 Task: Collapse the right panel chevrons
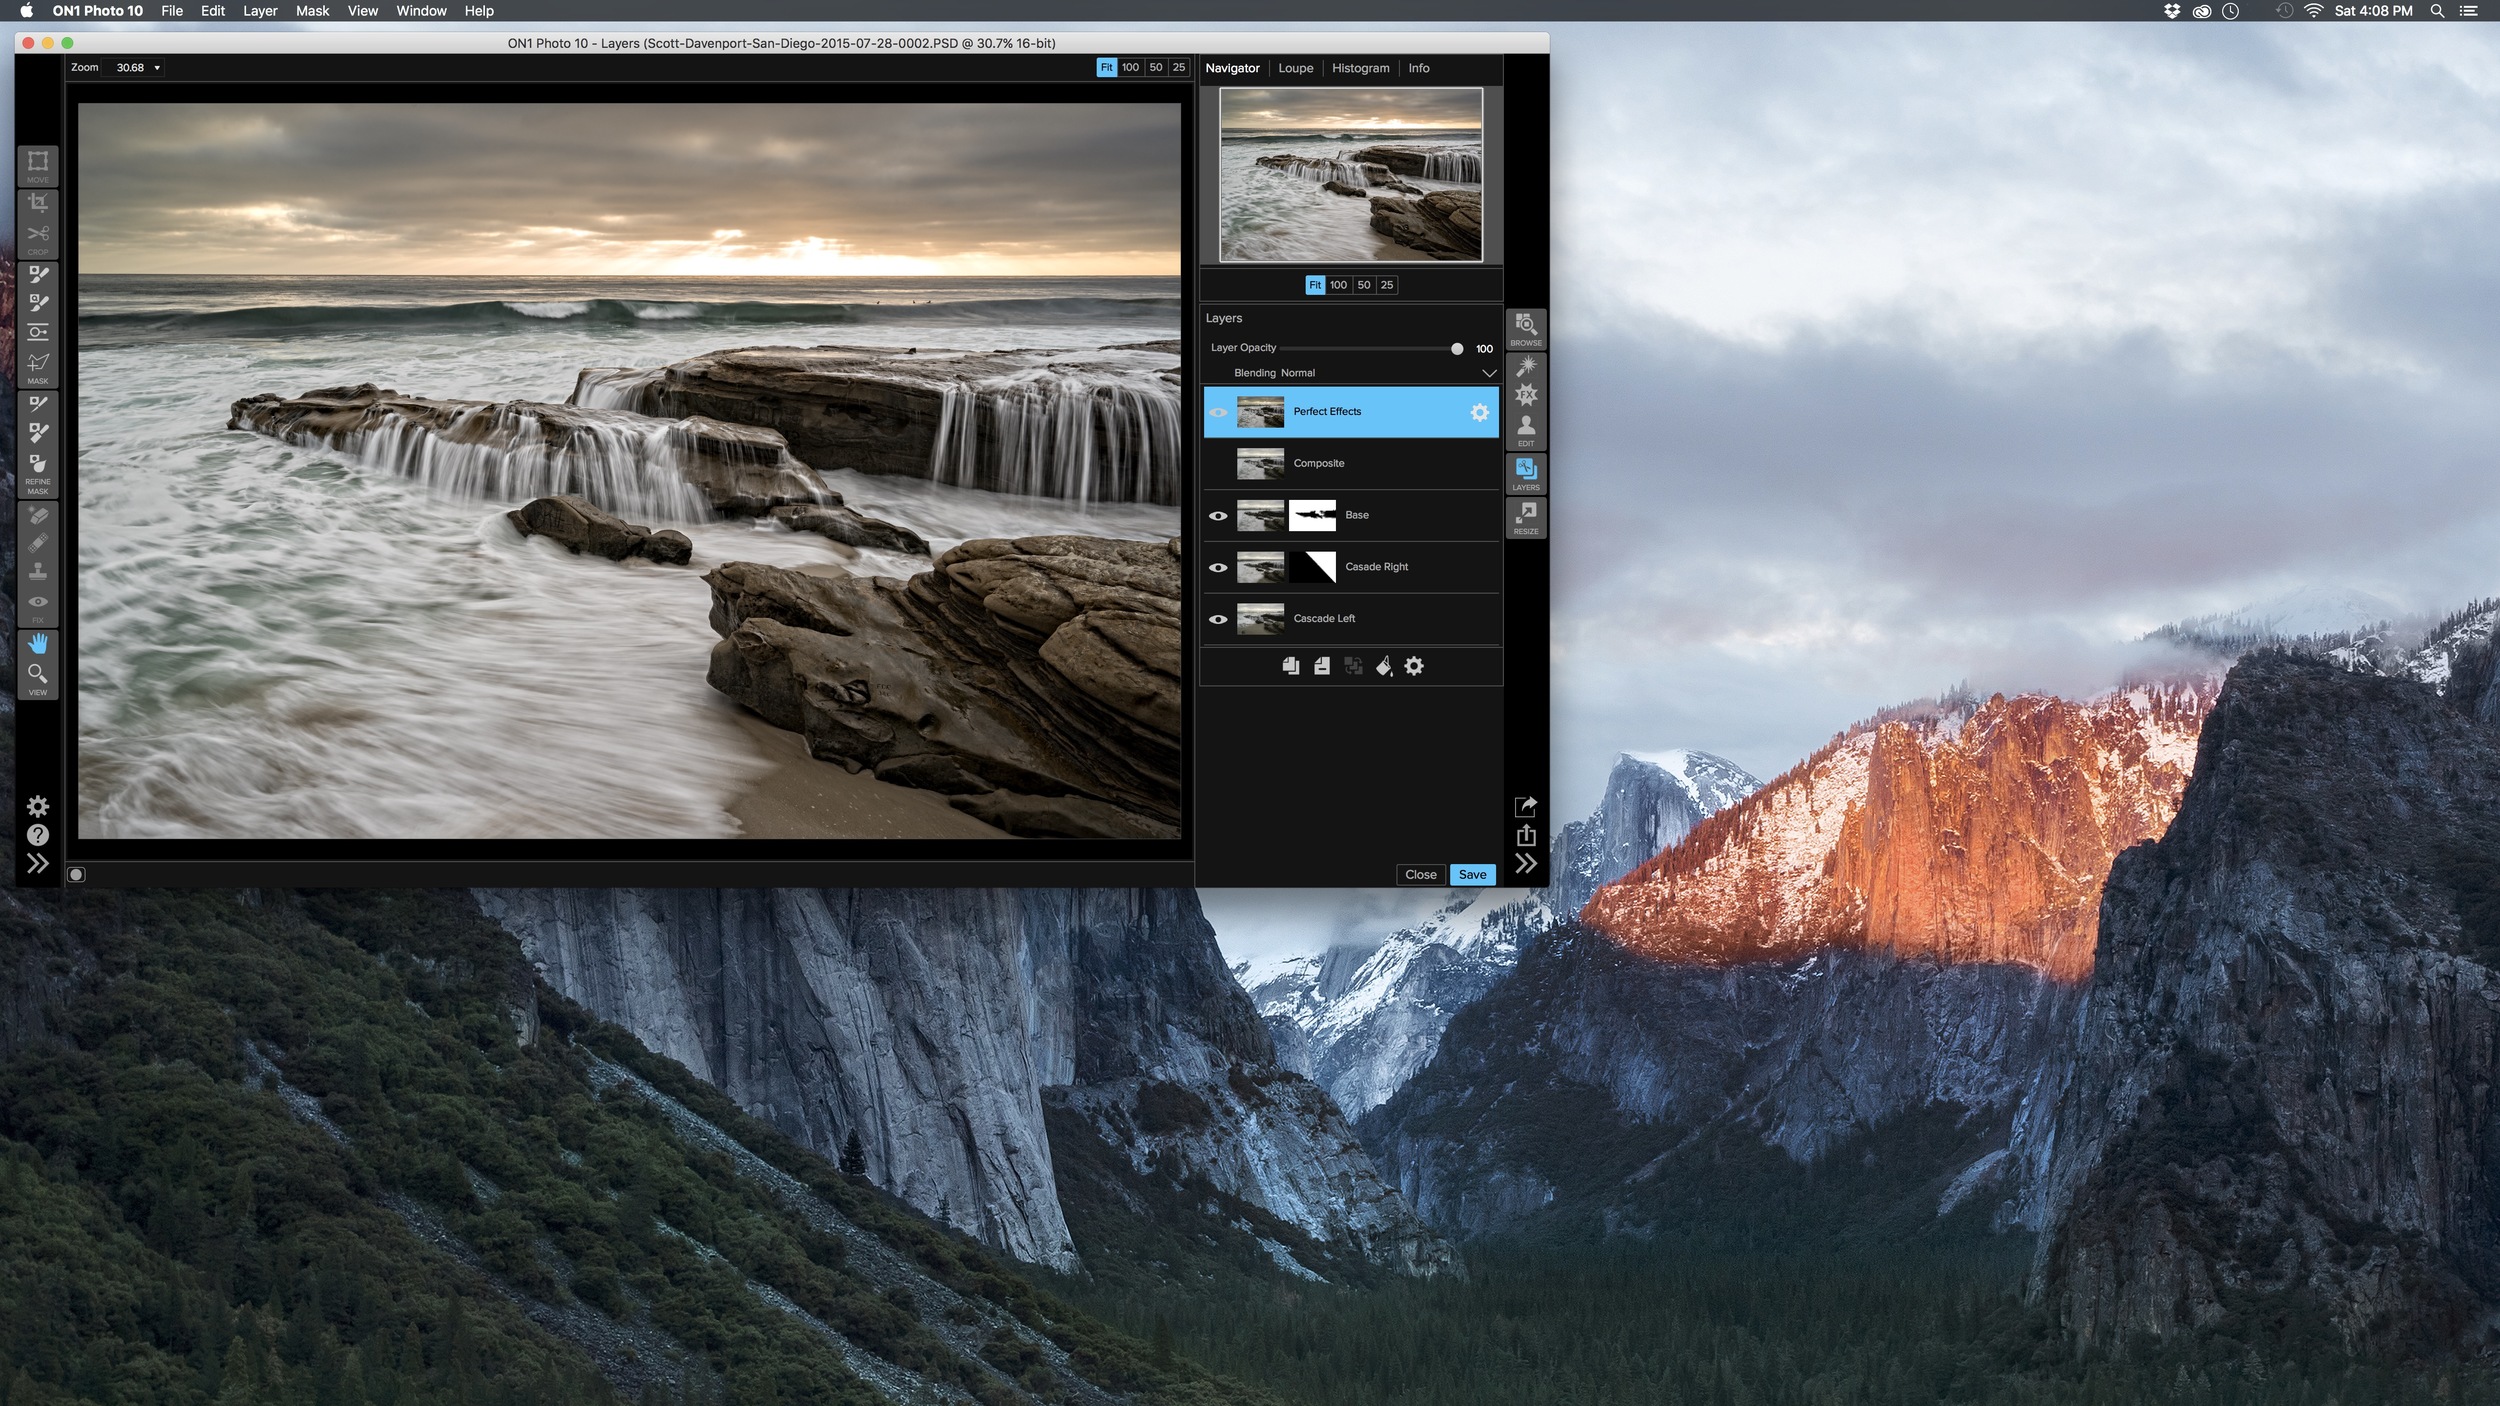pyautogui.click(x=1526, y=864)
